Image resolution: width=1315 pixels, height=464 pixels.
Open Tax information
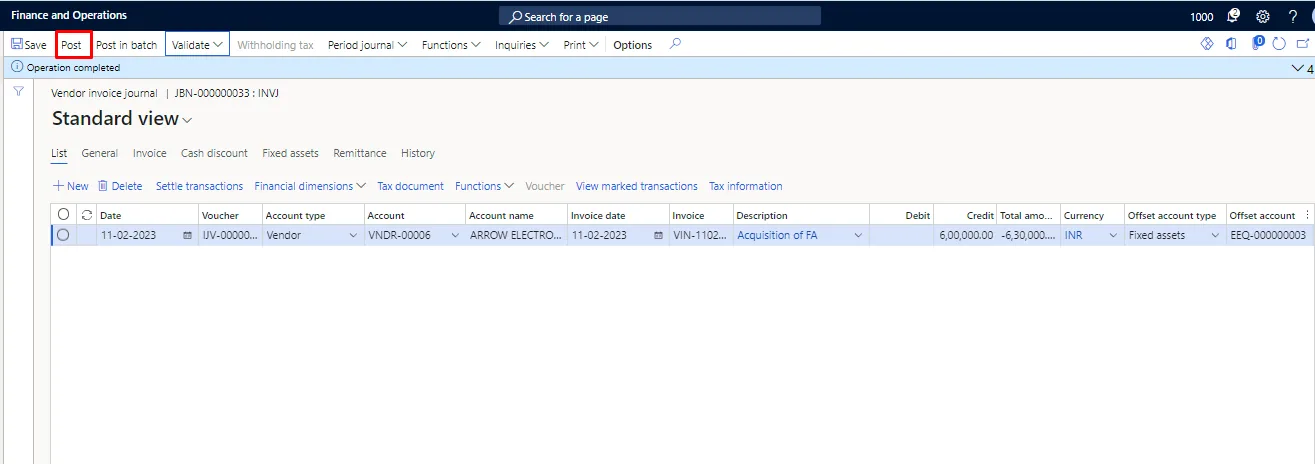[x=746, y=186]
